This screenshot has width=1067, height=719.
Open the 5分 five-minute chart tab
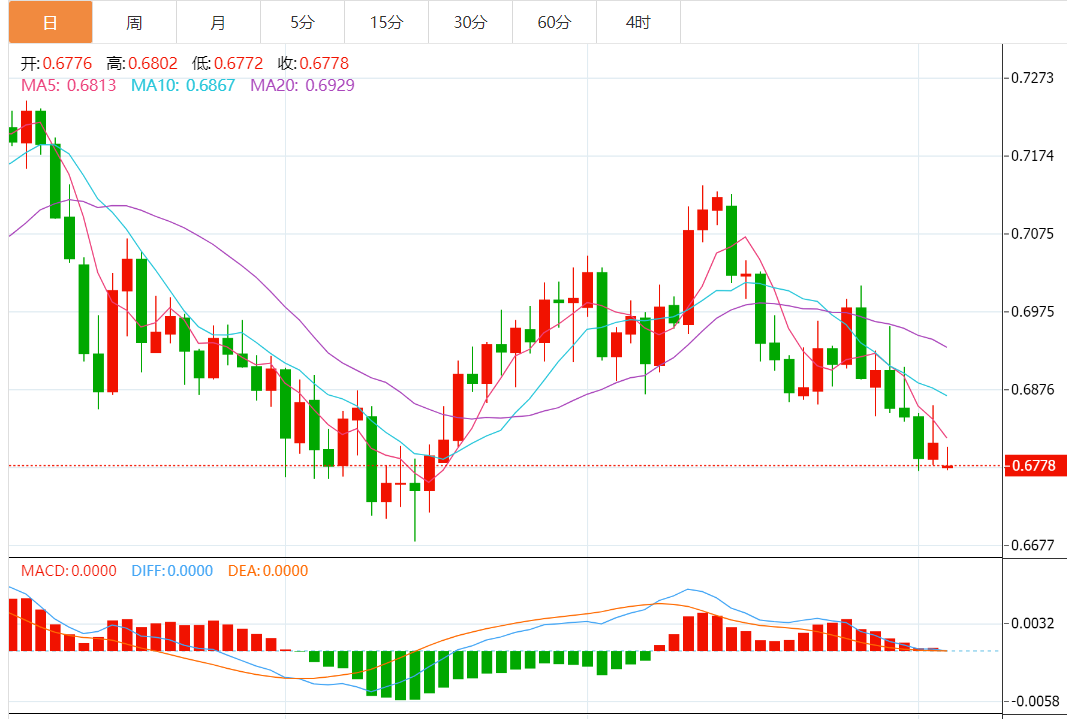pyautogui.click(x=302, y=22)
